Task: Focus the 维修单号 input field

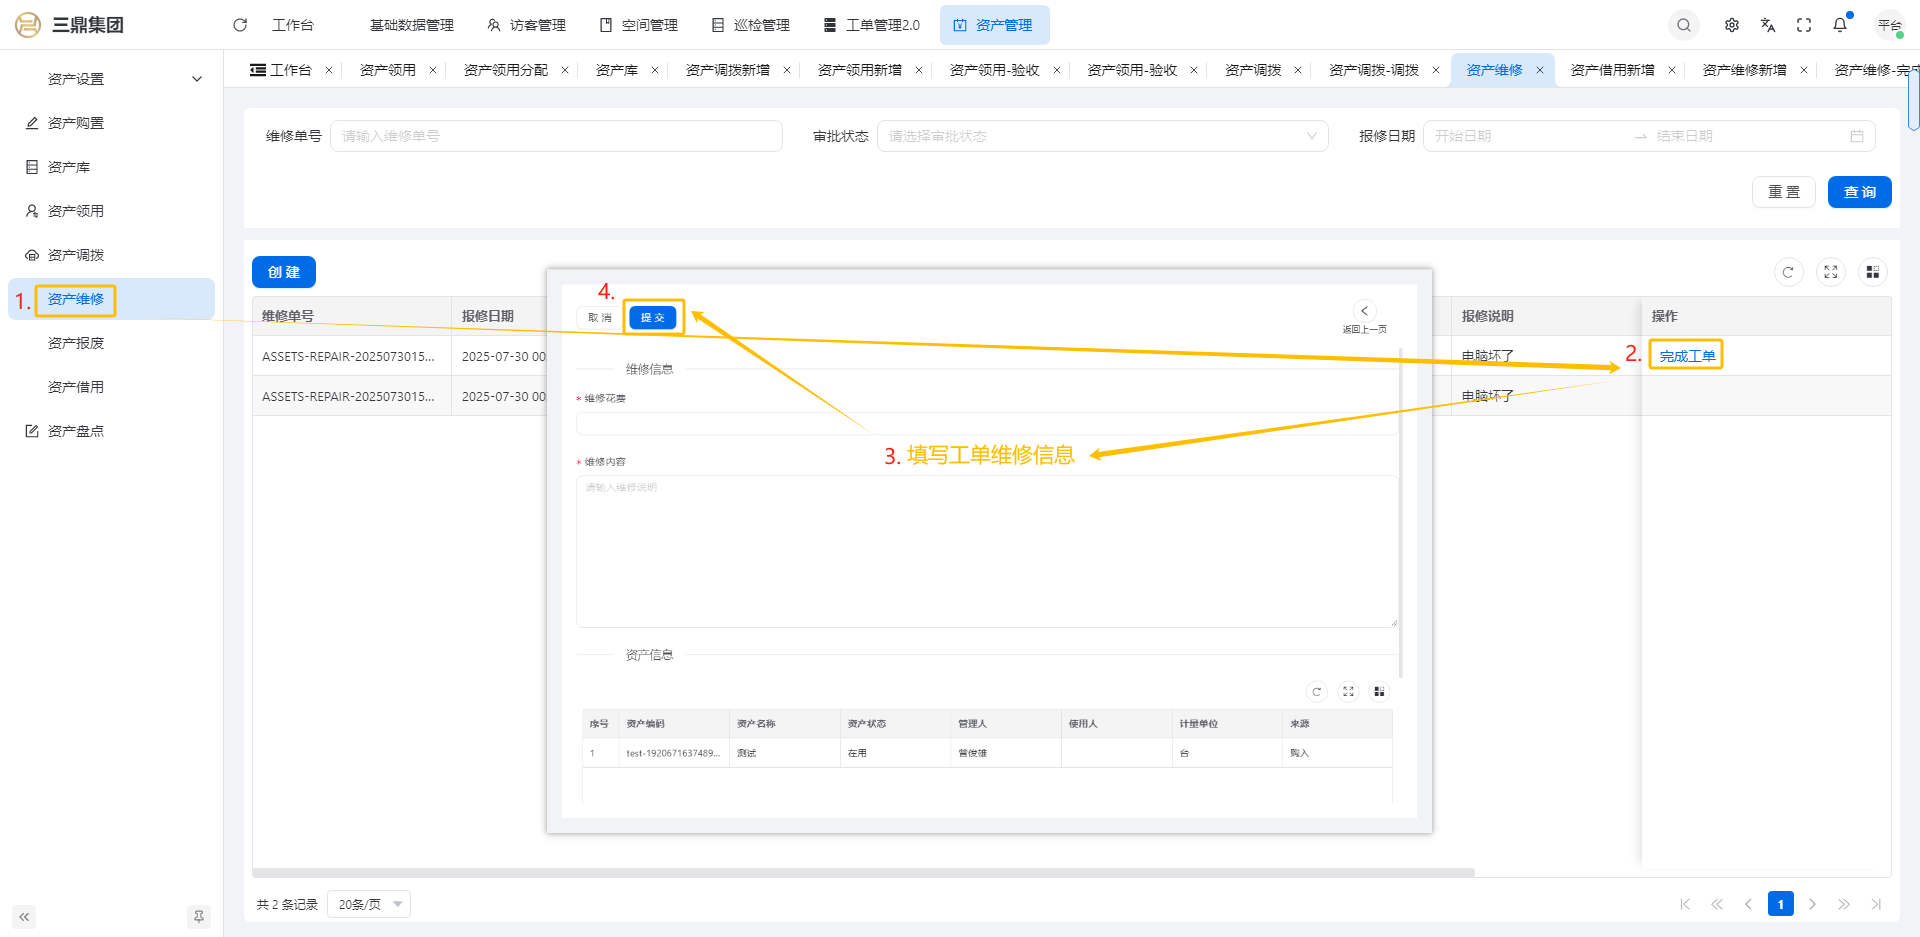Action: coord(556,136)
